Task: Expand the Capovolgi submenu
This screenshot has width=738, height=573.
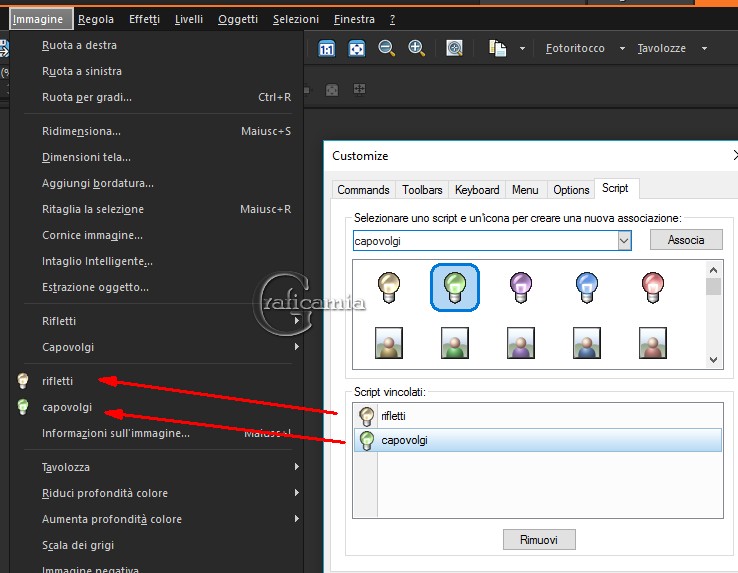Action: pyautogui.click(x=297, y=347)
